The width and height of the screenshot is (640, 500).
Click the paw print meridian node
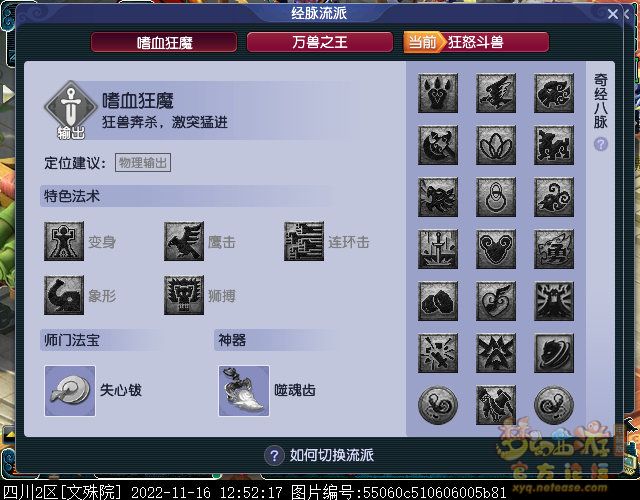pos(438,93)
